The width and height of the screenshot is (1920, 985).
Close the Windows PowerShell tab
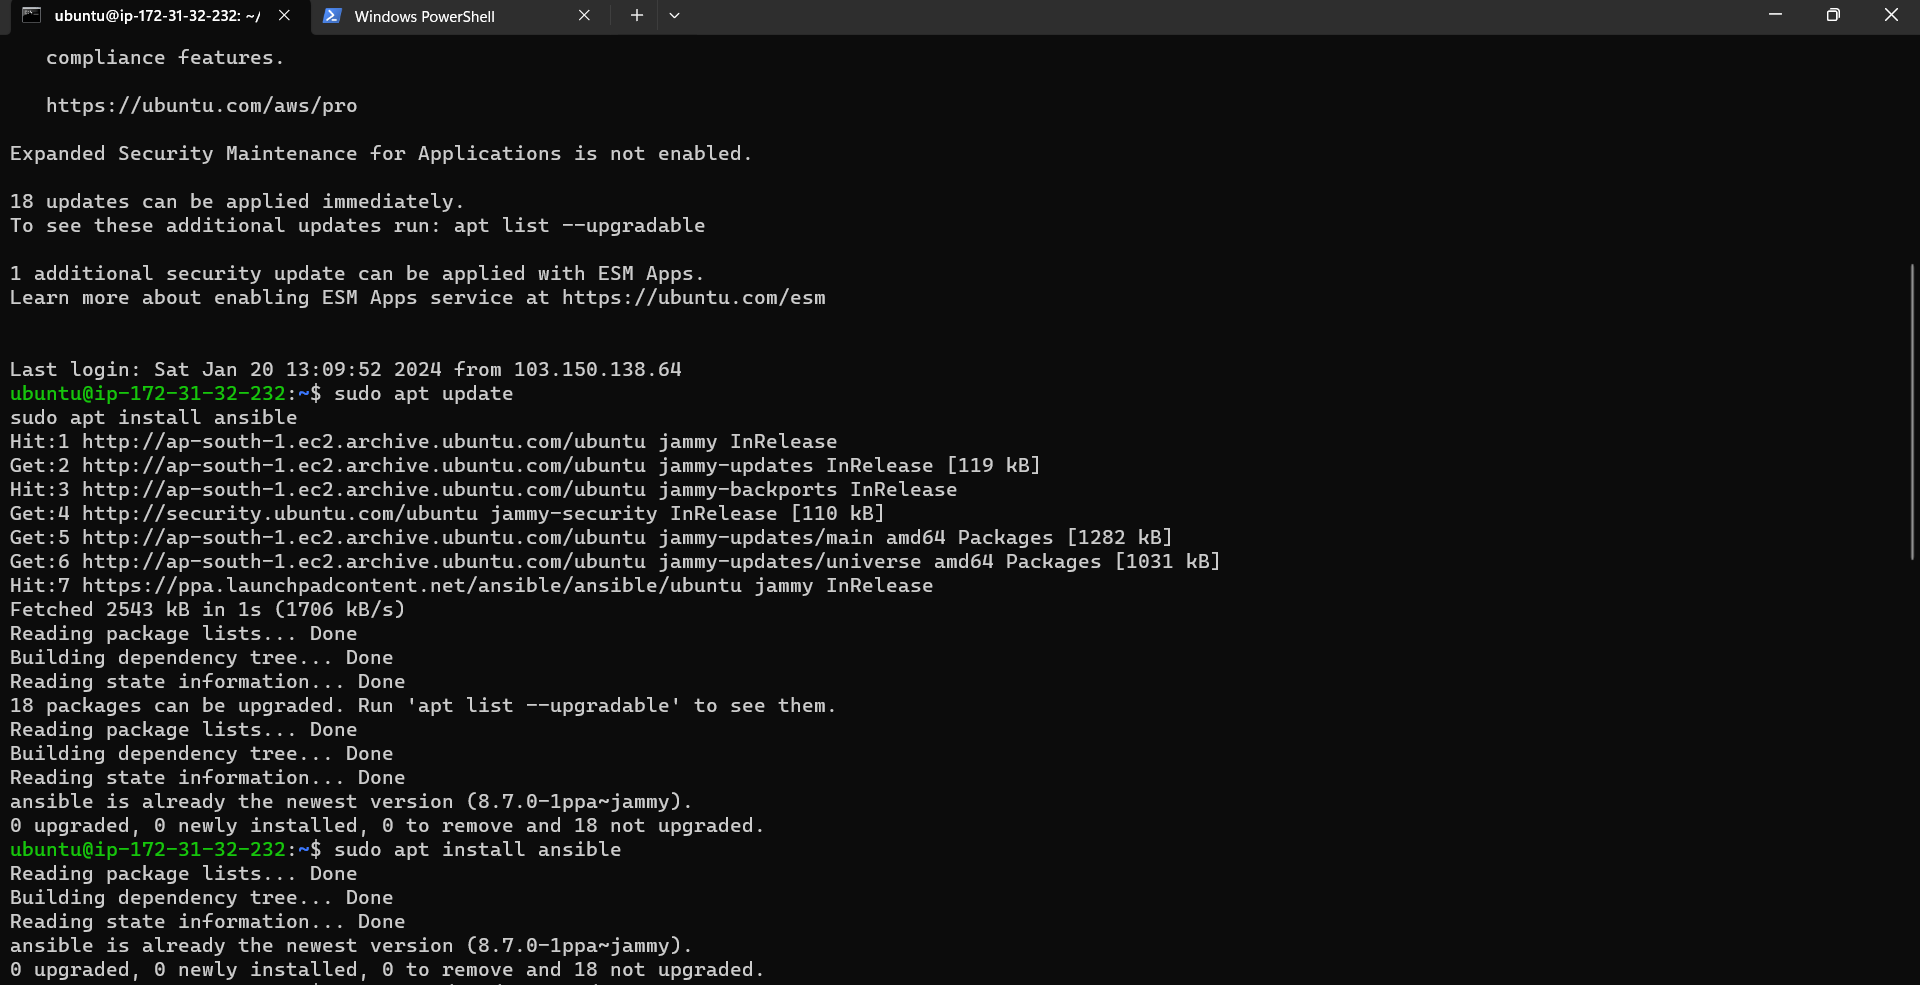click(584, 16)
